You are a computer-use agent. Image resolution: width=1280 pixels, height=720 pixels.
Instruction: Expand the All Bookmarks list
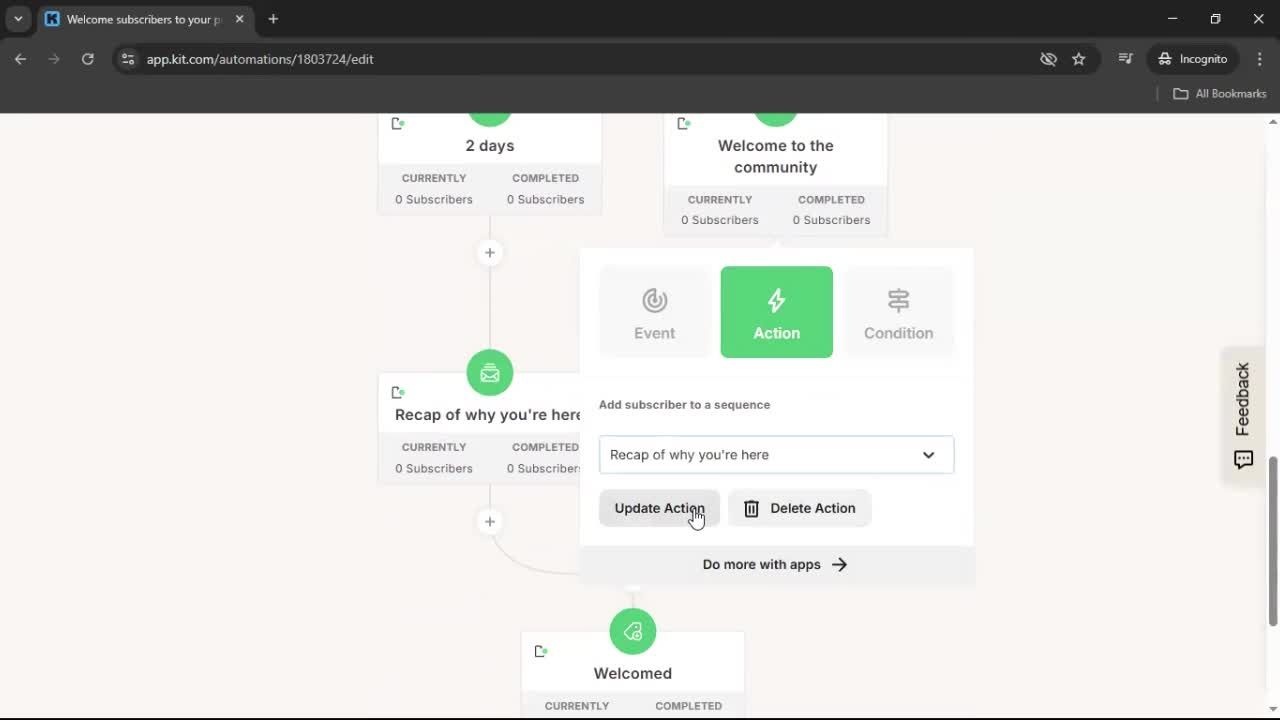(1219, 93)
